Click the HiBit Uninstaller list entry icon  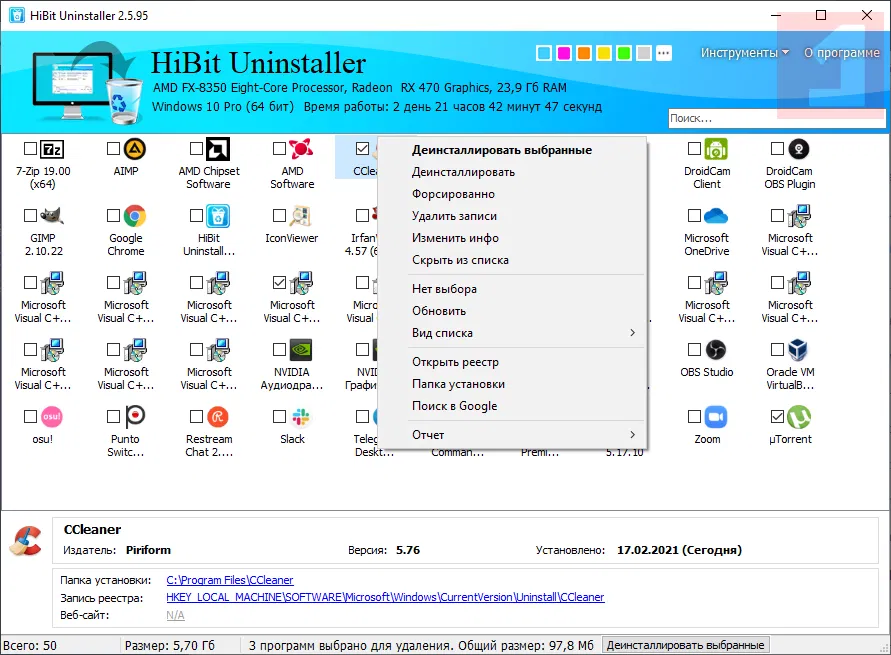click(x=218, y=216)
